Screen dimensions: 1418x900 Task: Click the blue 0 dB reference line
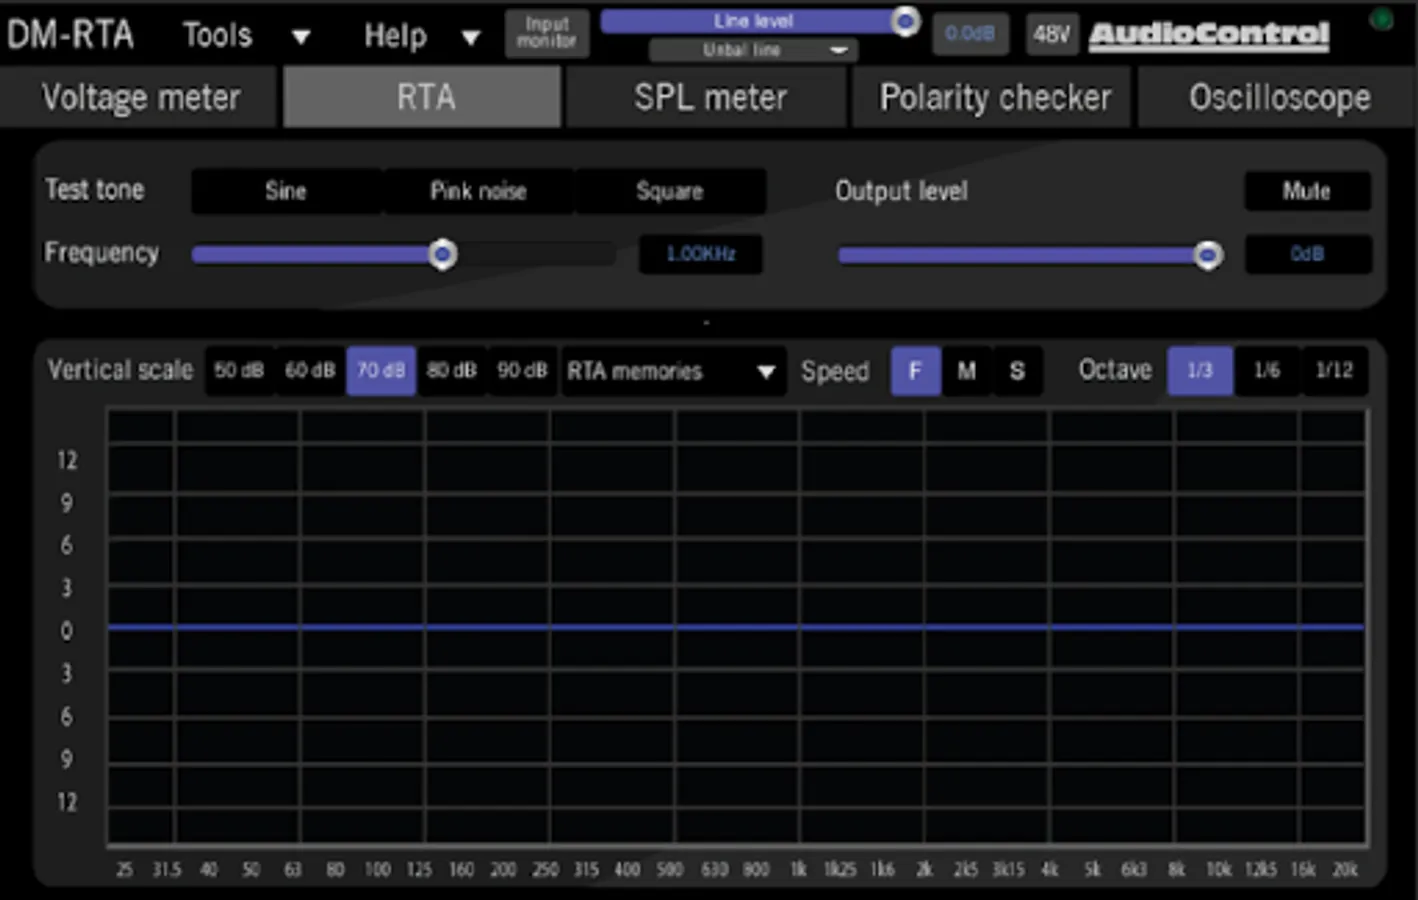(735, 627)
